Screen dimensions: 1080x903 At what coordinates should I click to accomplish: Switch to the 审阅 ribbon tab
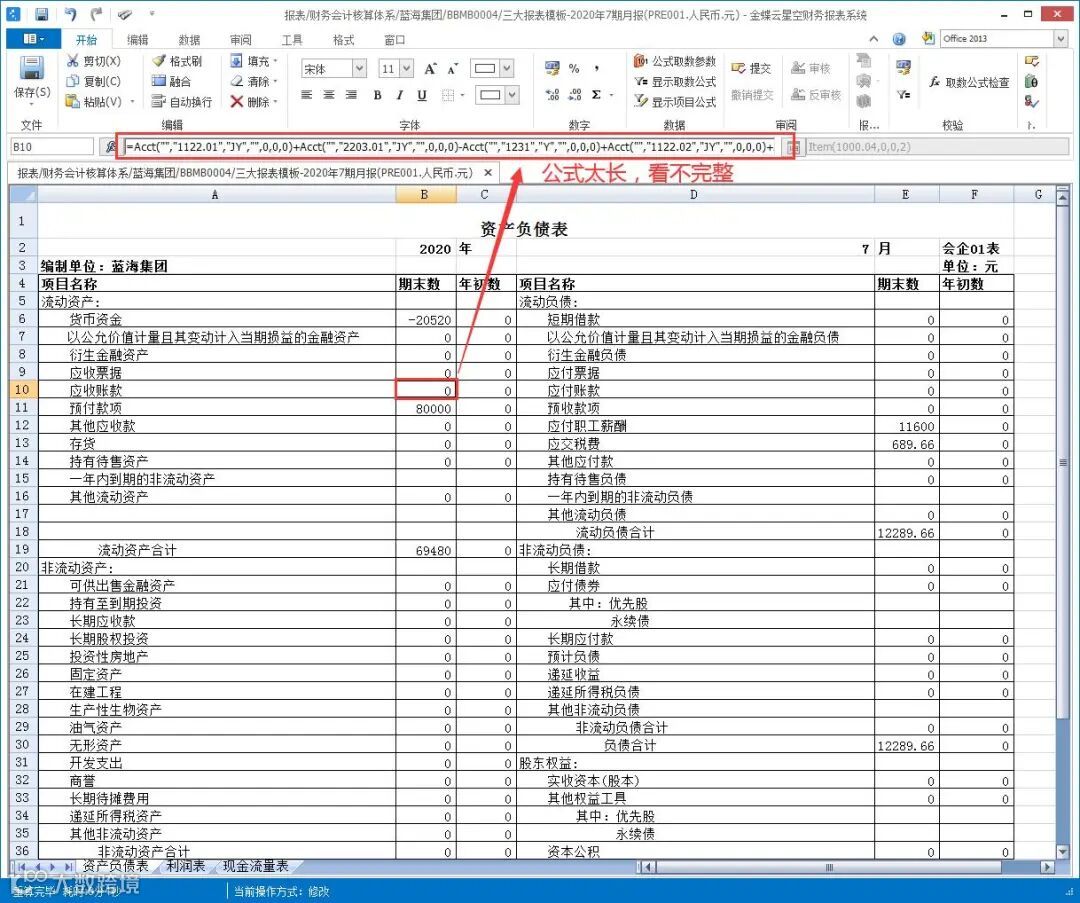coord(241,40)
